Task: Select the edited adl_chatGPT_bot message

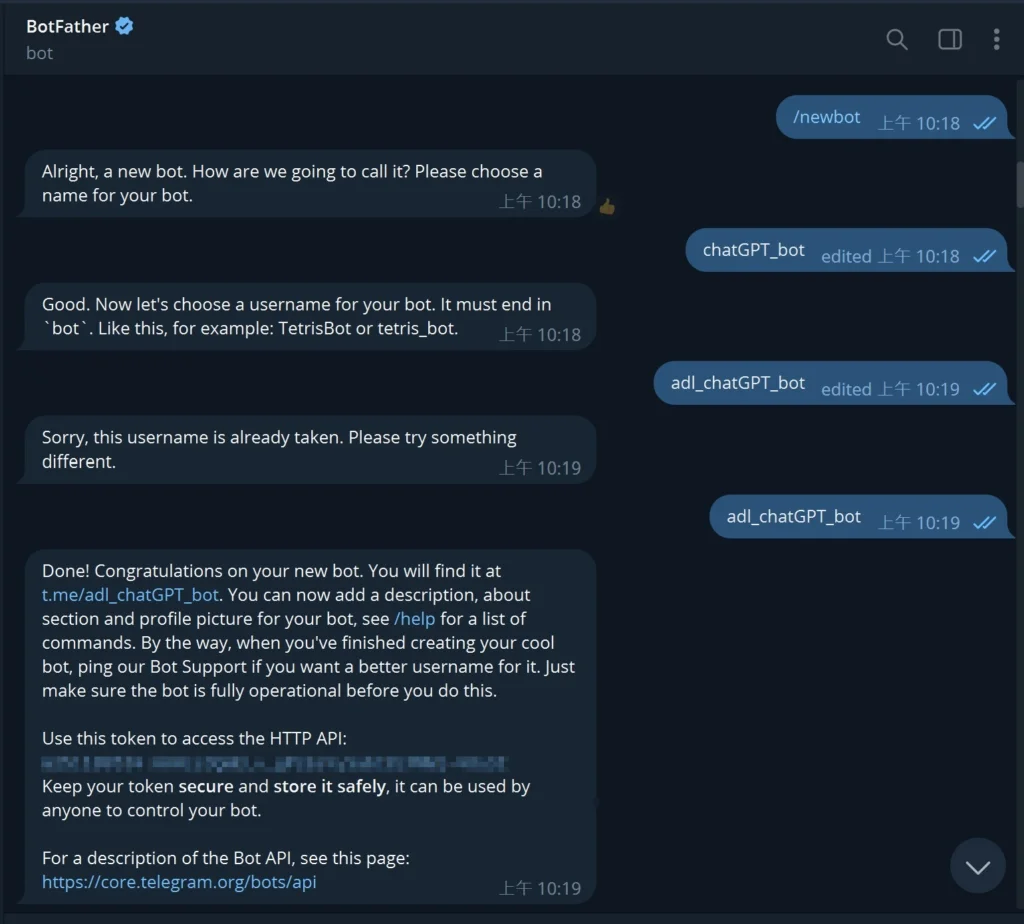Action: [x=831, y=383]
